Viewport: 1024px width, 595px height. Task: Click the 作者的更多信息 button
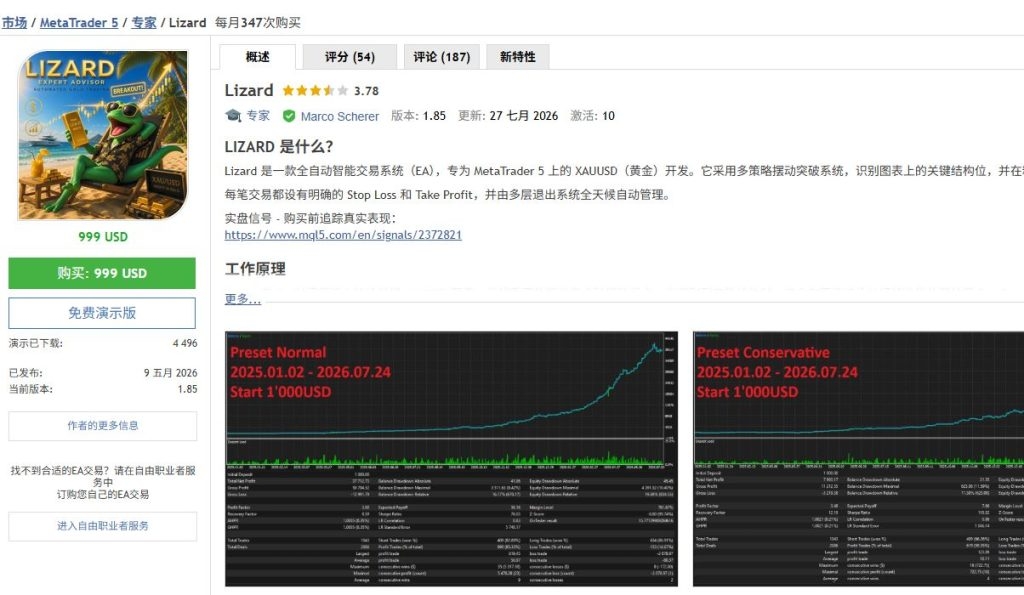[x=103, y=426]
